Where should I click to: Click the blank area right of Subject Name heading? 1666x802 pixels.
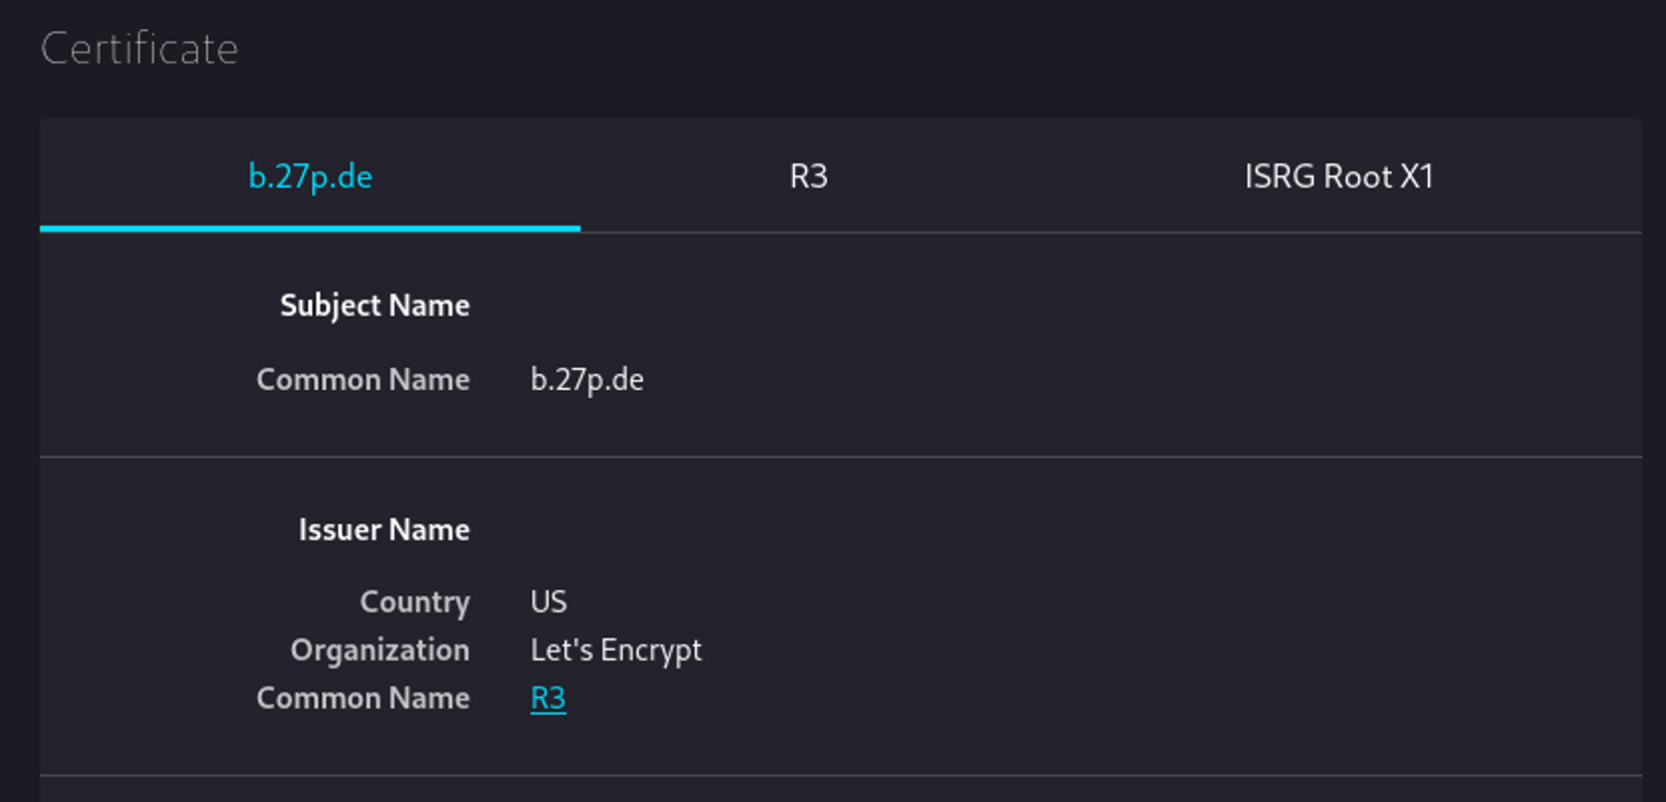click(1000, 306)
